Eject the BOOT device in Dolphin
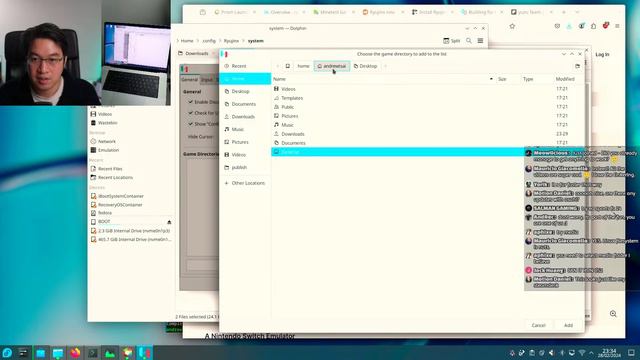The height and width of the screenshot is (360, 640). (x=169, y=222)
